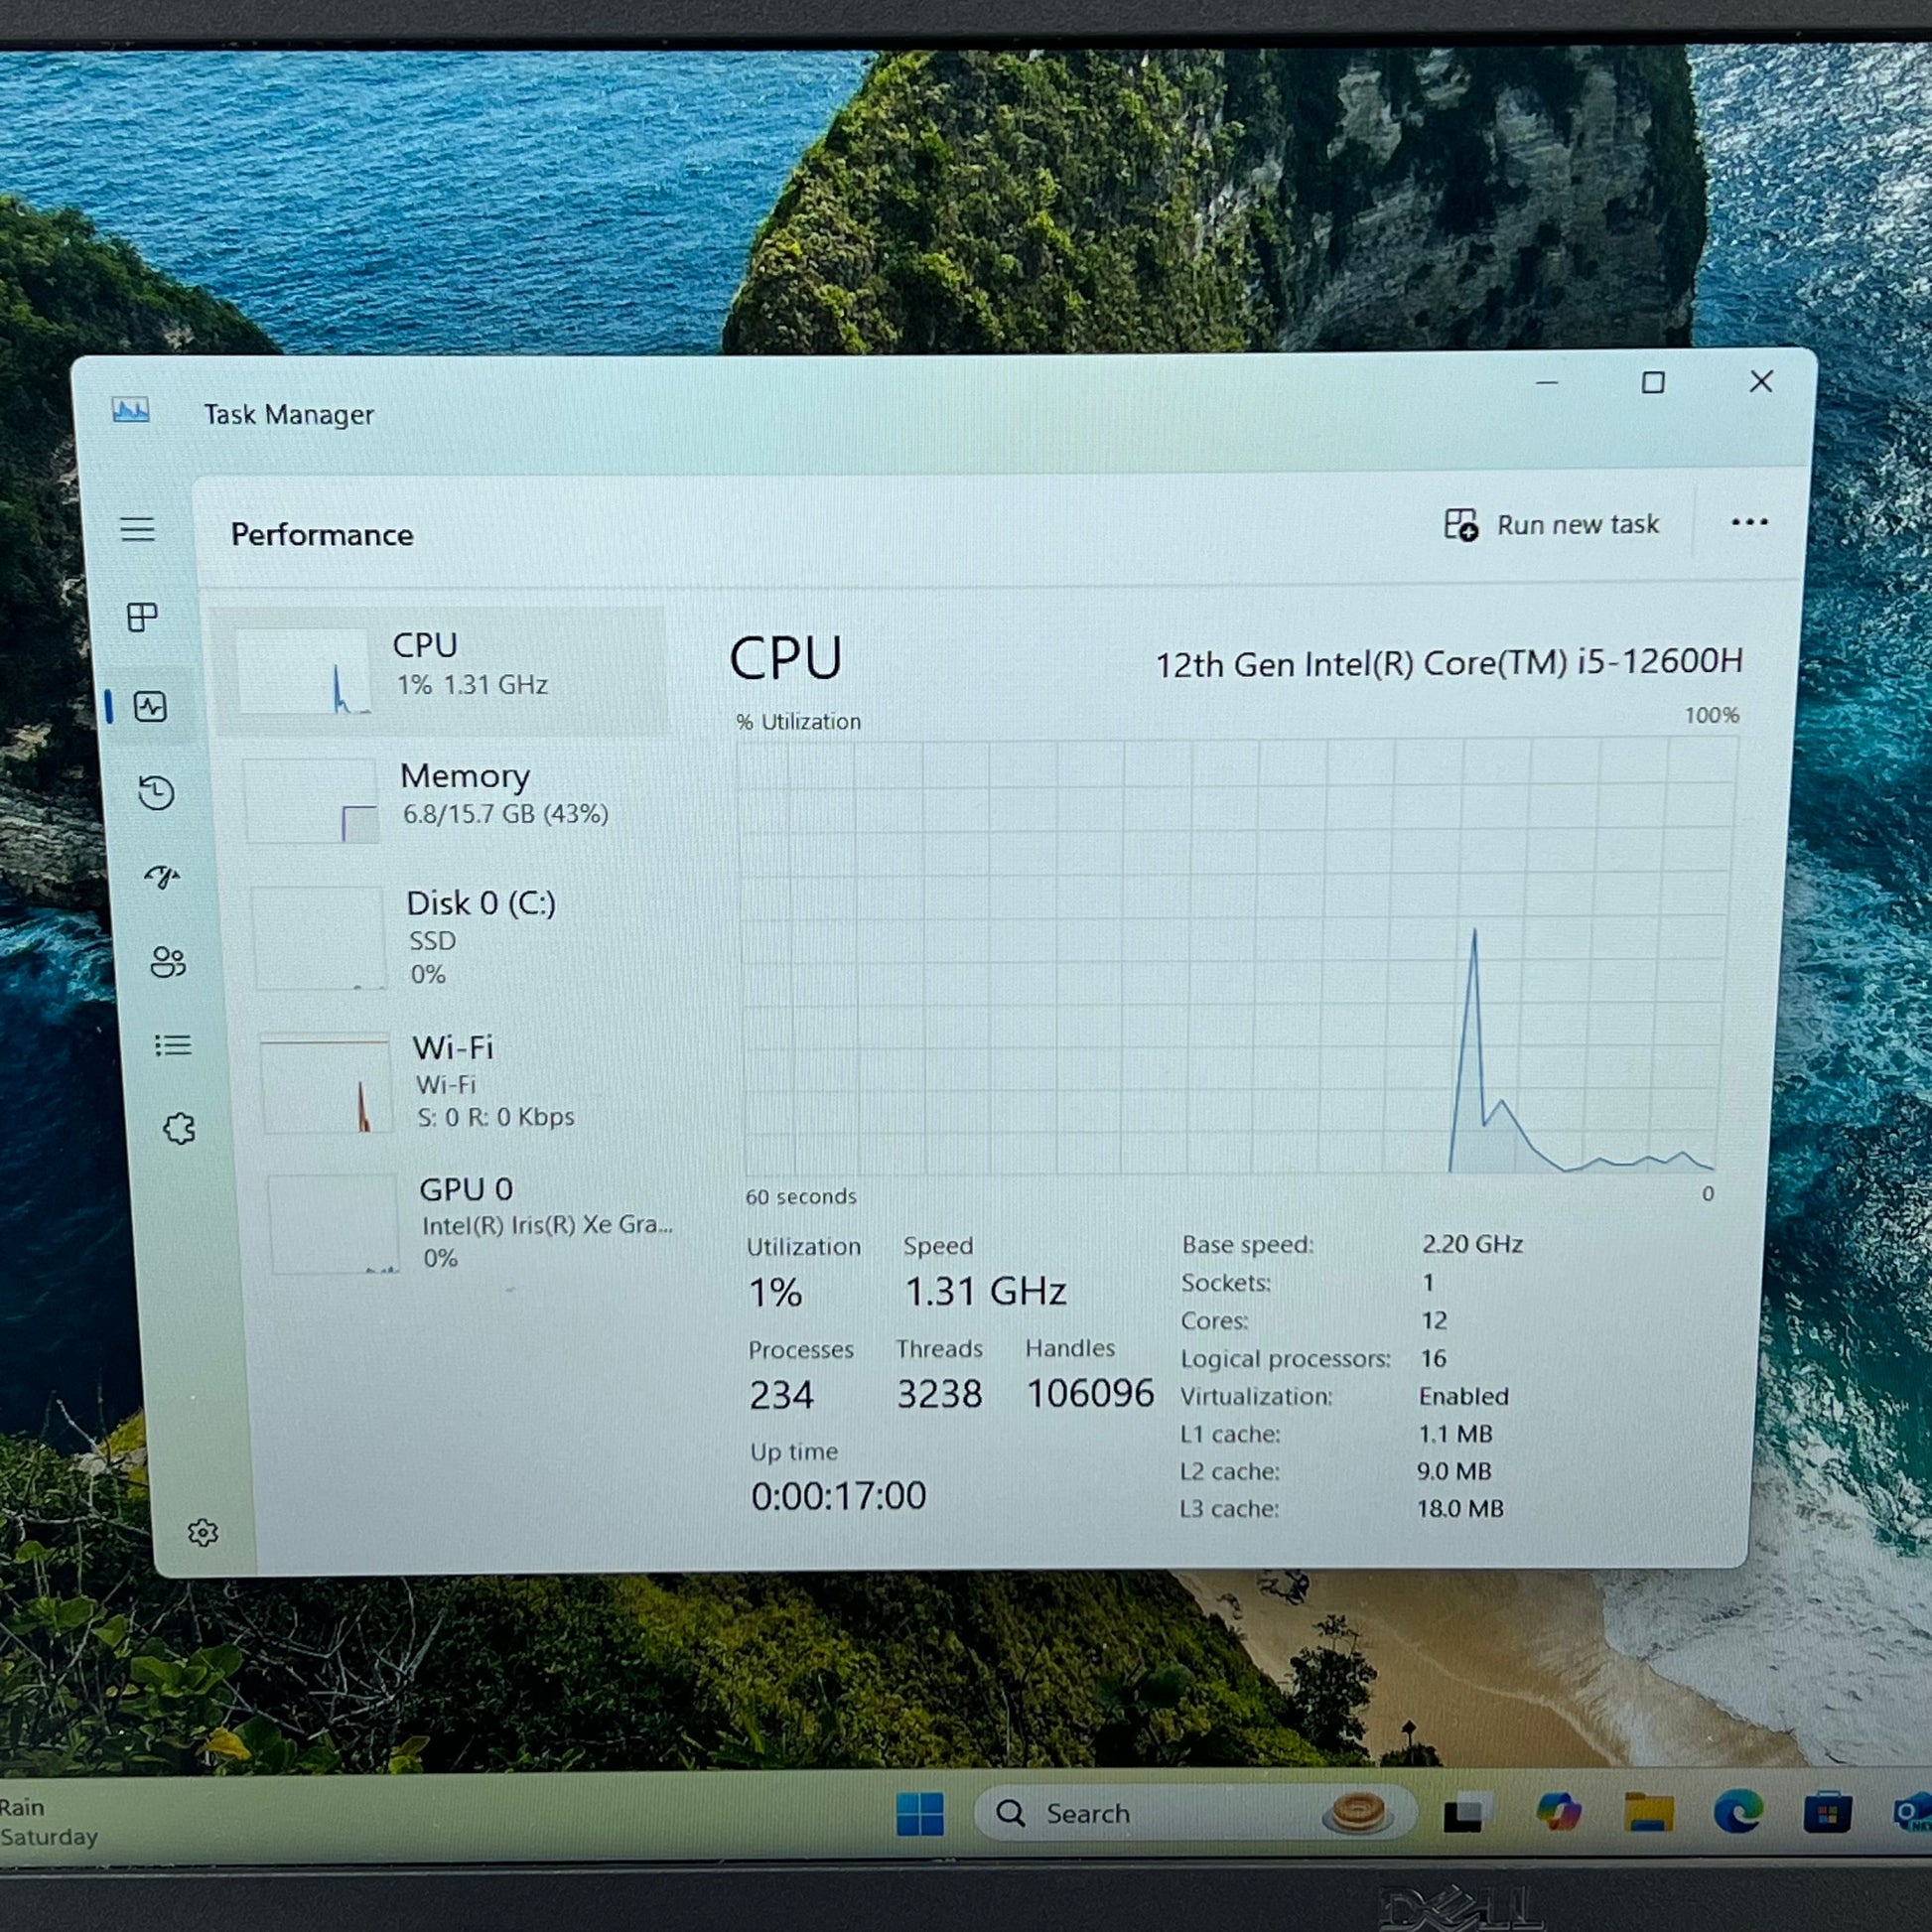
Task: Open Task Manager settings gear
Action: 203,1533
